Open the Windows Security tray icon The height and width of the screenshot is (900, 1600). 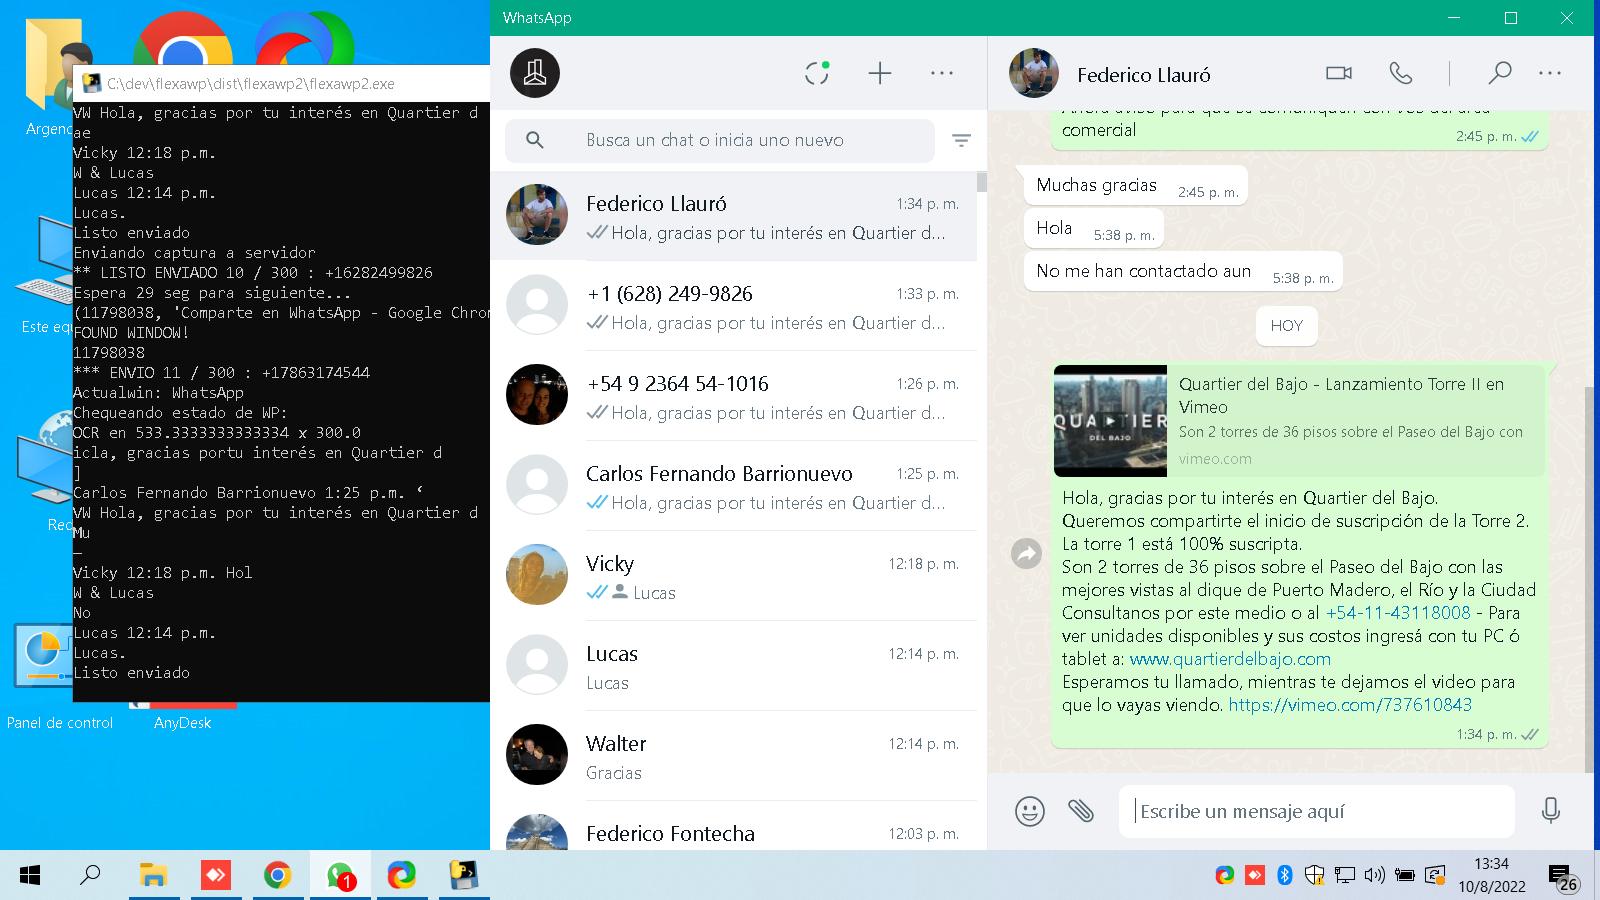pos(1315,876)
